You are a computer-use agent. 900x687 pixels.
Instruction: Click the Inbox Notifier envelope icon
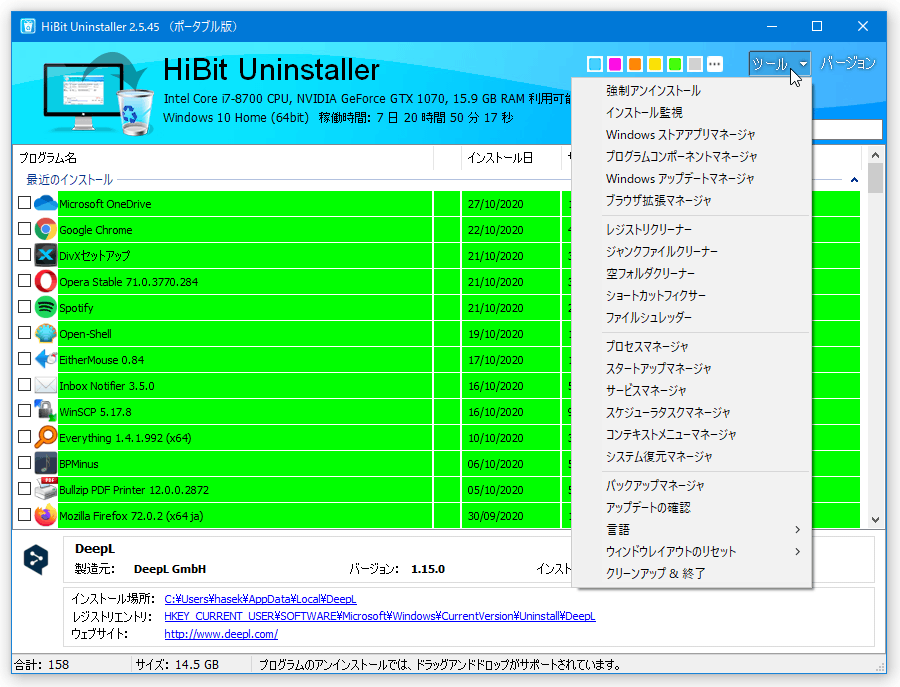point(45,385)
